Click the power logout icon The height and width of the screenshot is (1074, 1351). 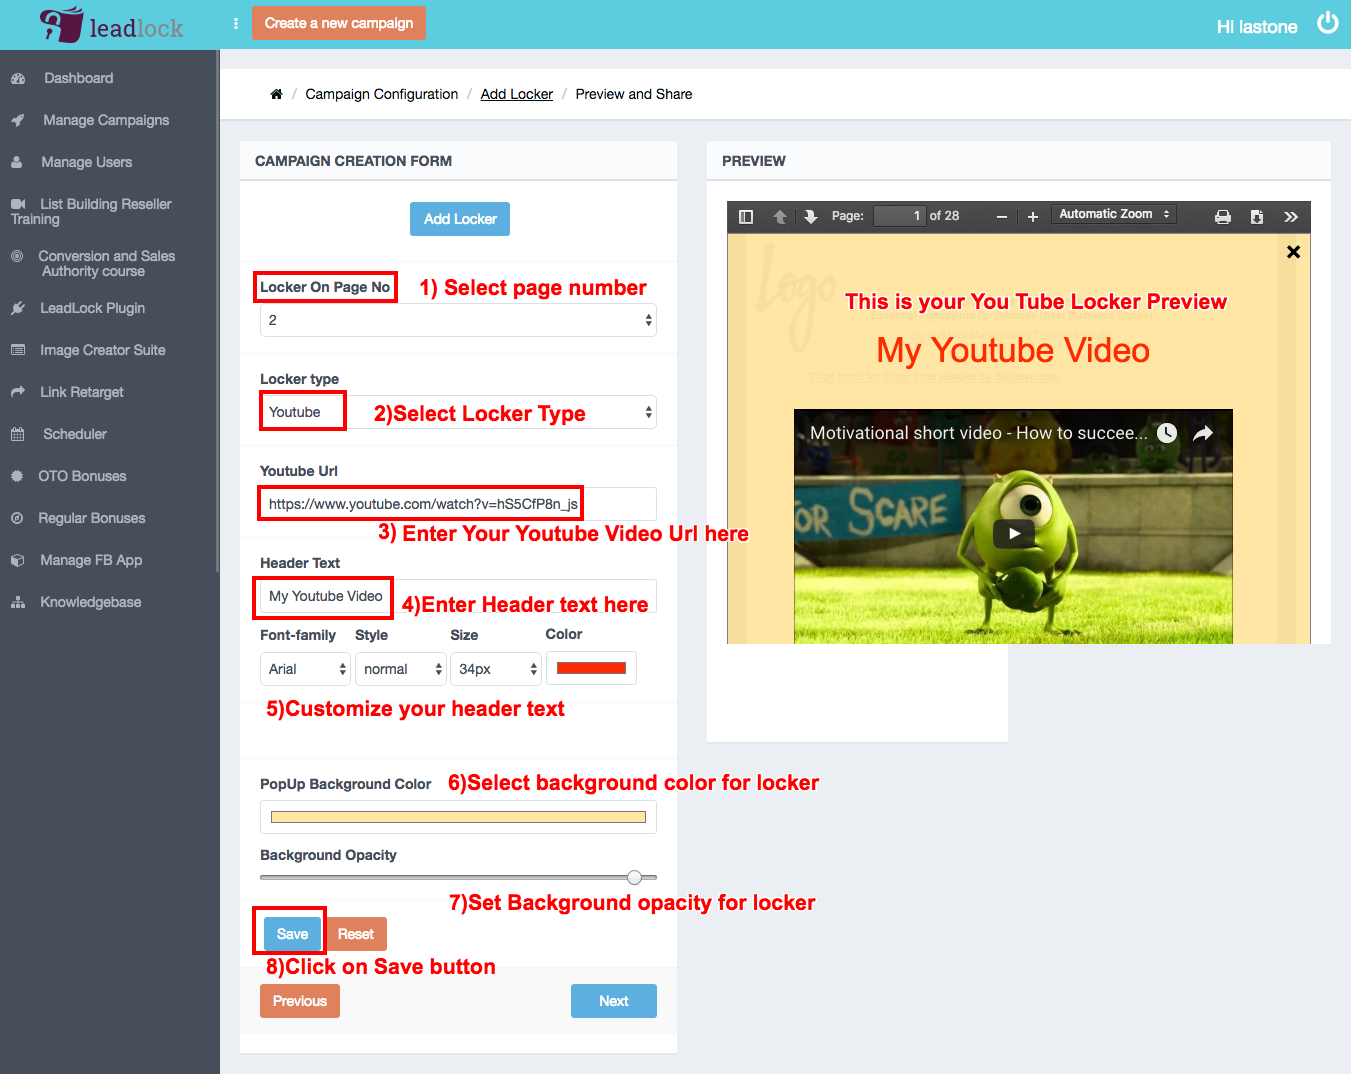click(x=1327, y=23)
